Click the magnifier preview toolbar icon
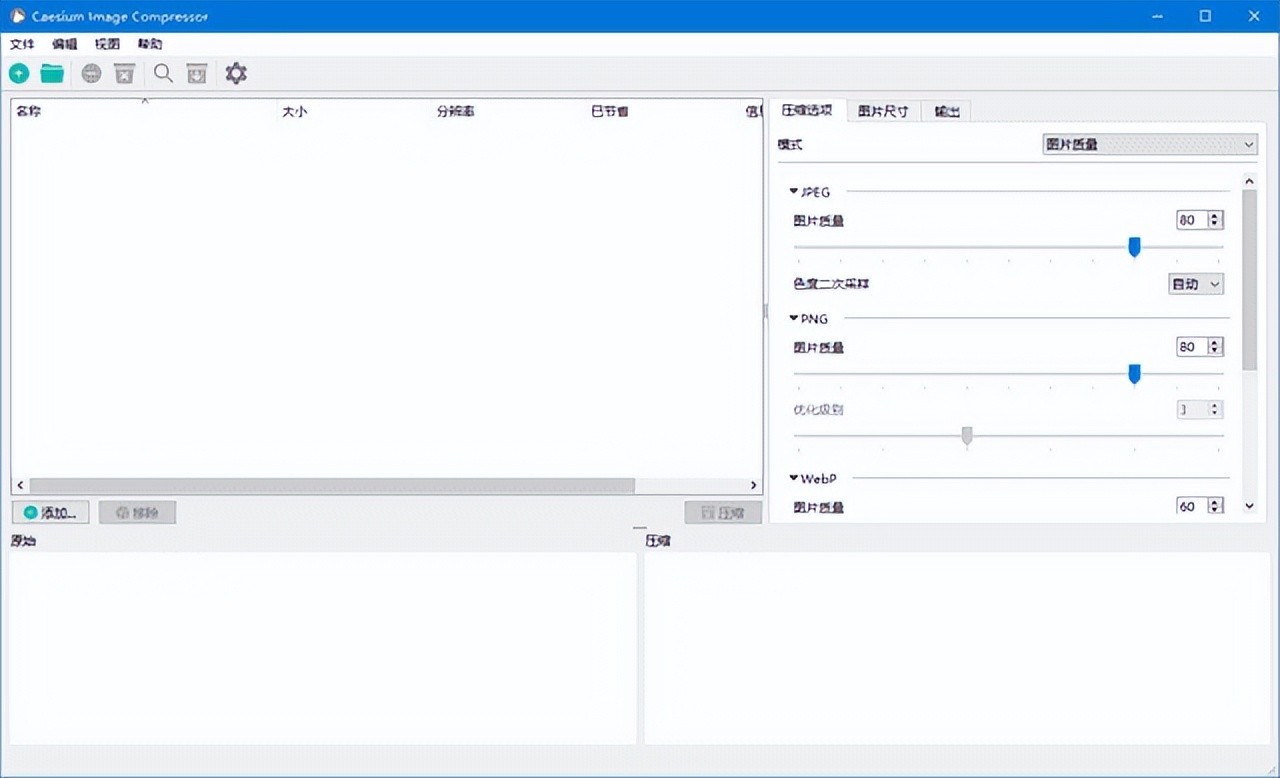 pos(163,74)
